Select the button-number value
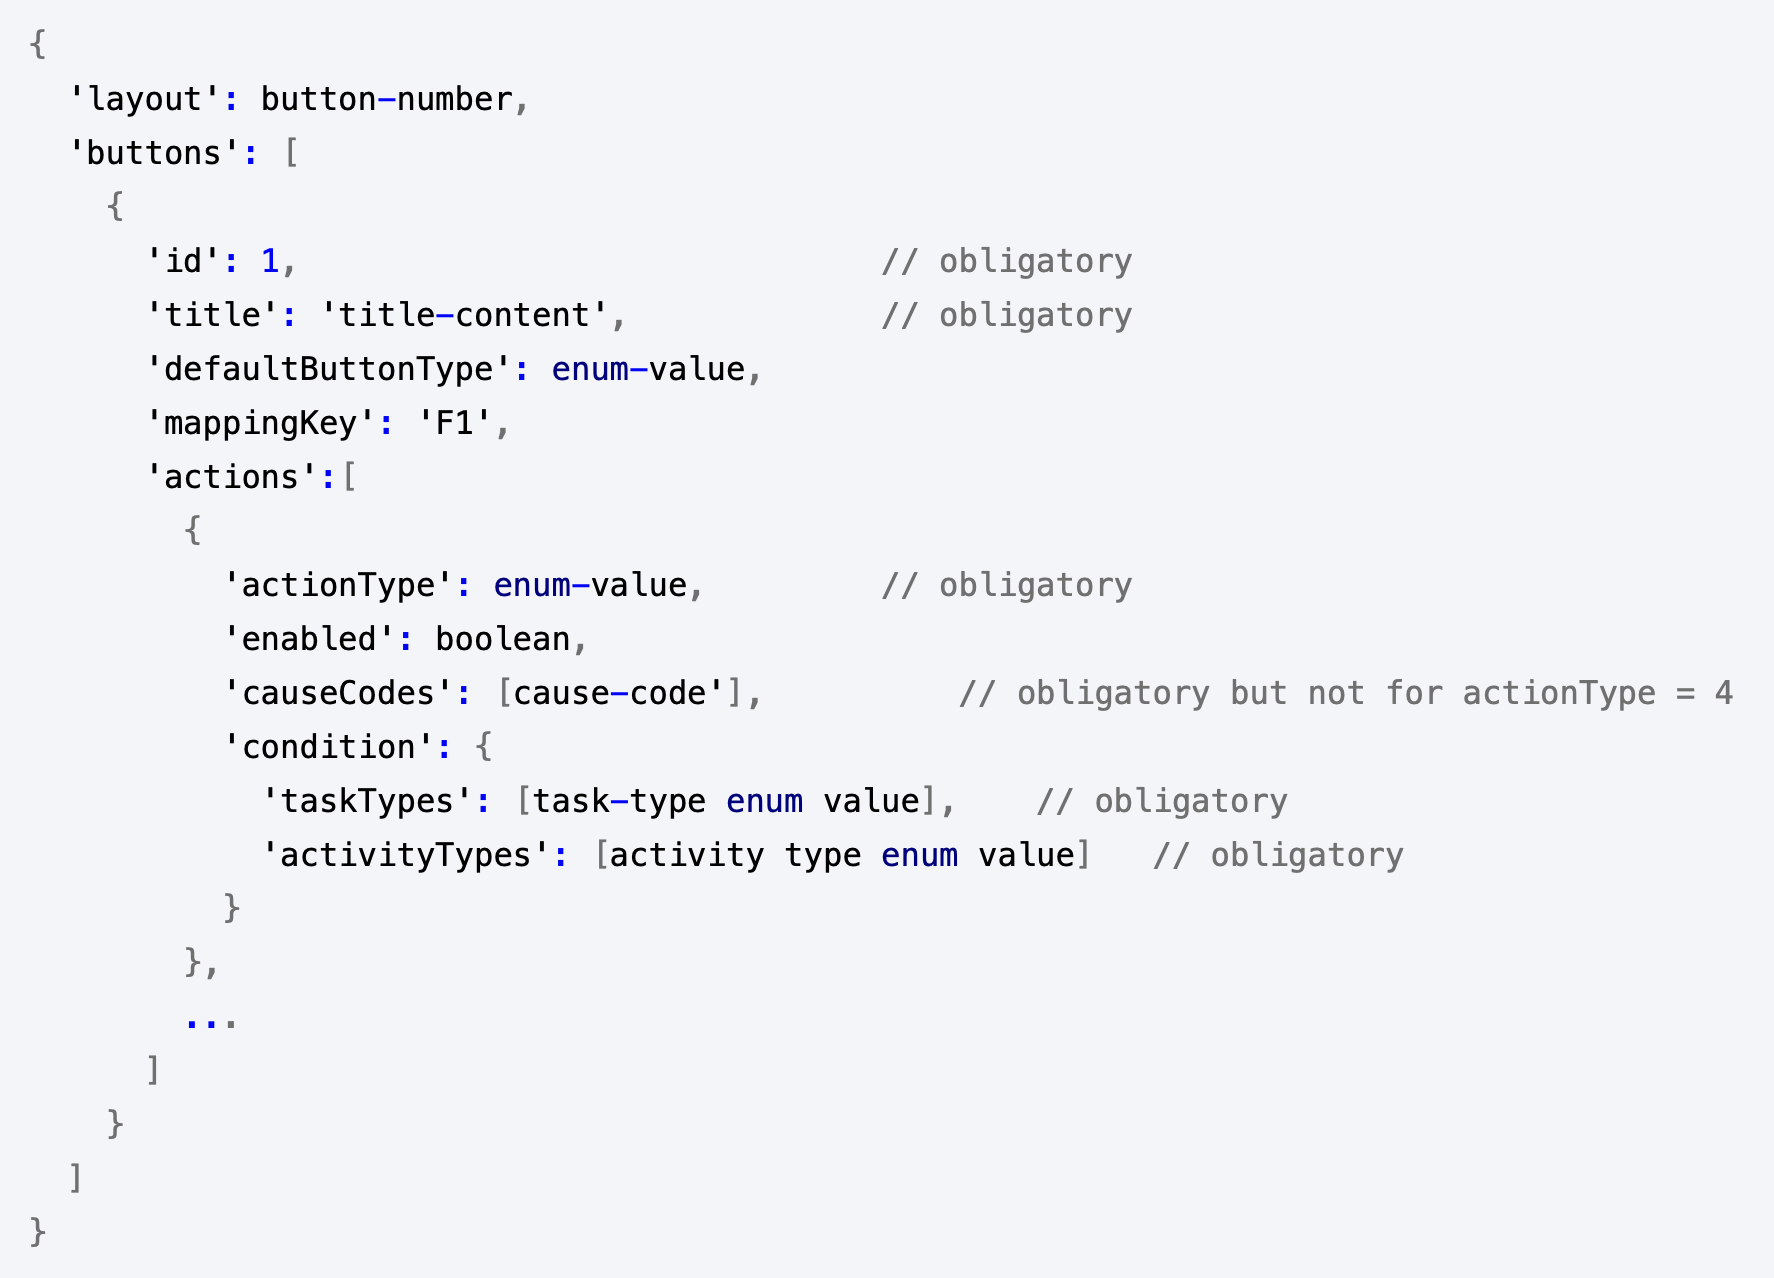1774x1278 pixels. pos(386,99)
